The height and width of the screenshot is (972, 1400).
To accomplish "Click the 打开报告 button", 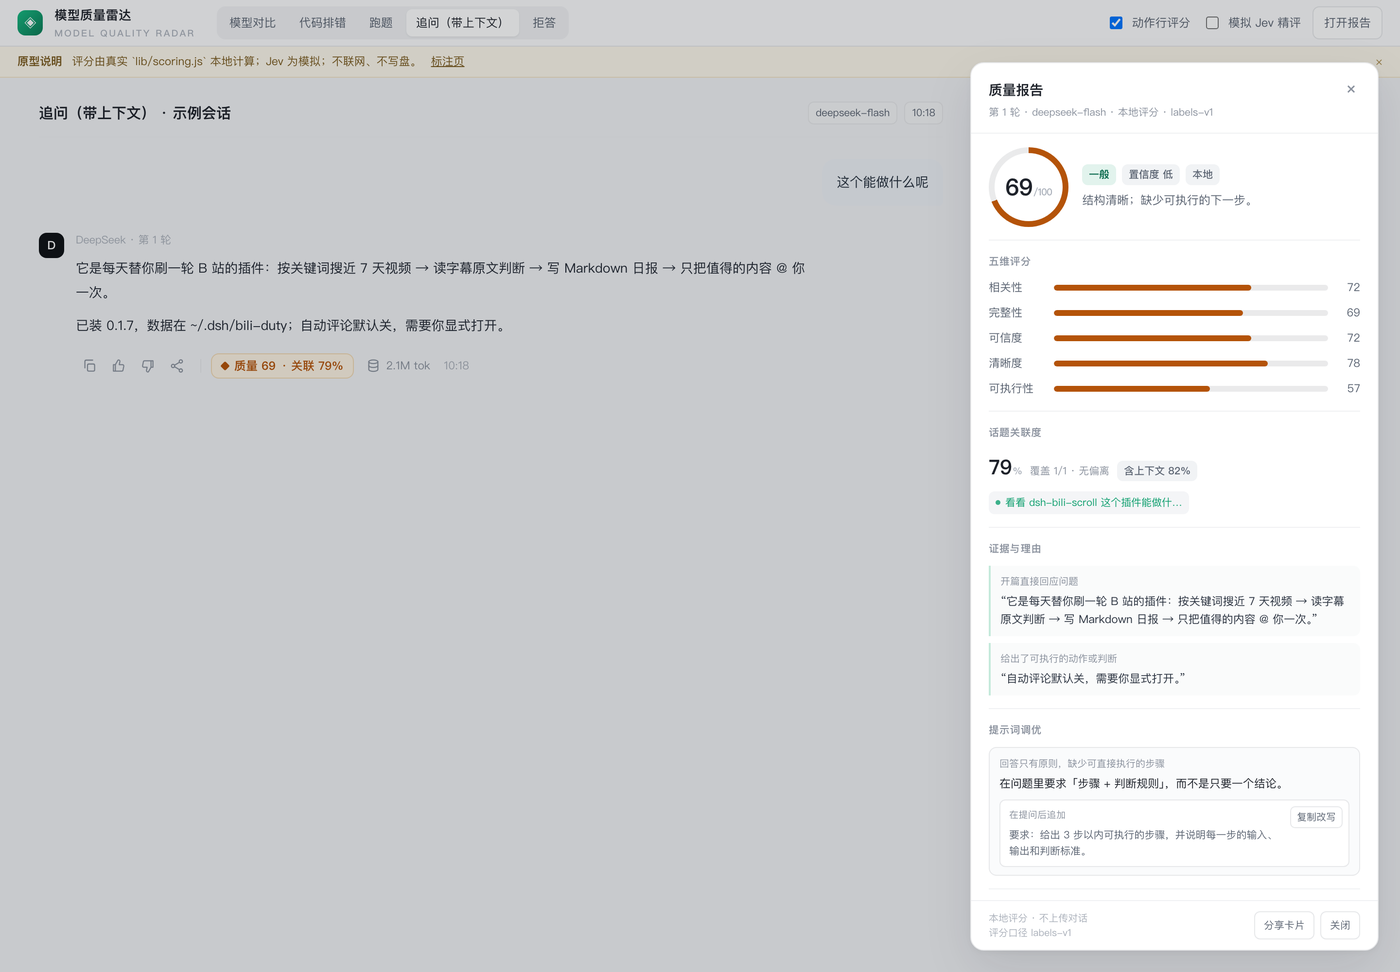I will pyautogui.click(x=1347, y=23).
